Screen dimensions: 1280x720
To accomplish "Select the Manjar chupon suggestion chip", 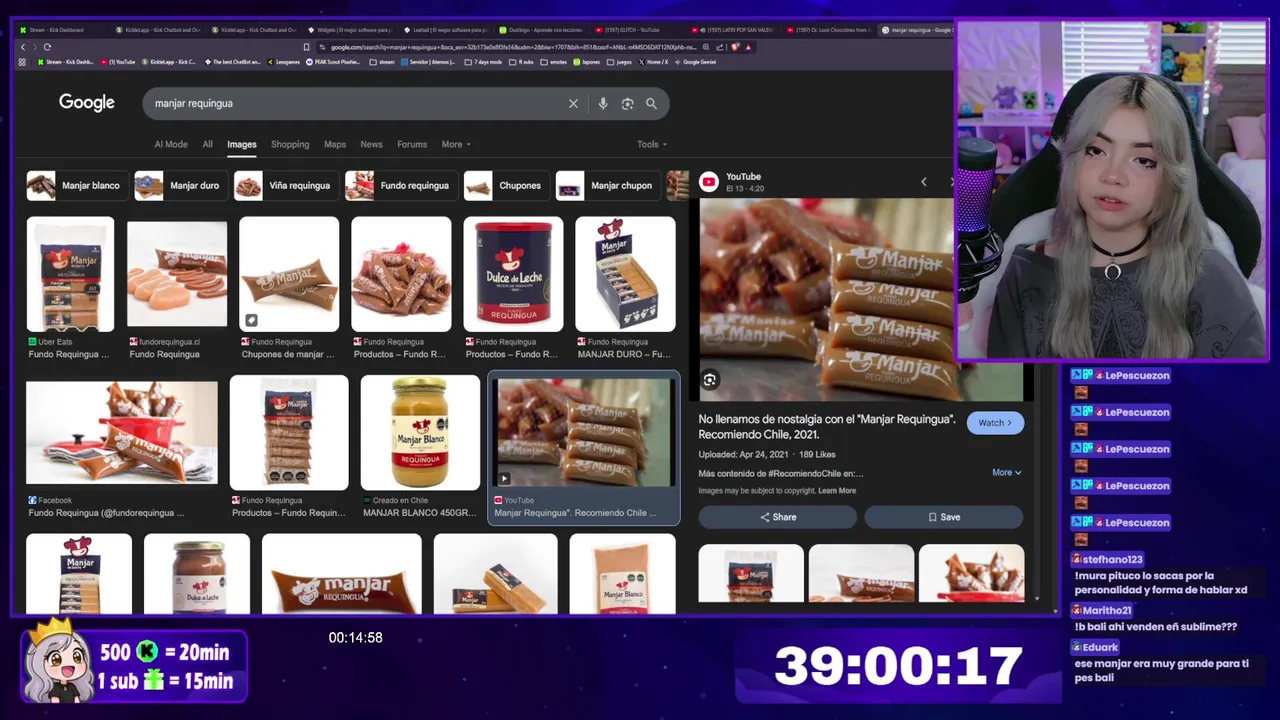I will 608,185.
